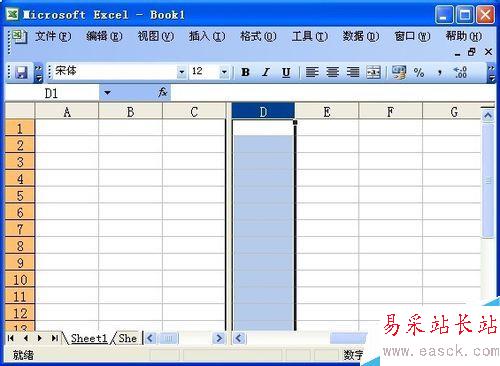
Task: Click the vertical scrollbar thumb
Action: (x=488, y=181)
